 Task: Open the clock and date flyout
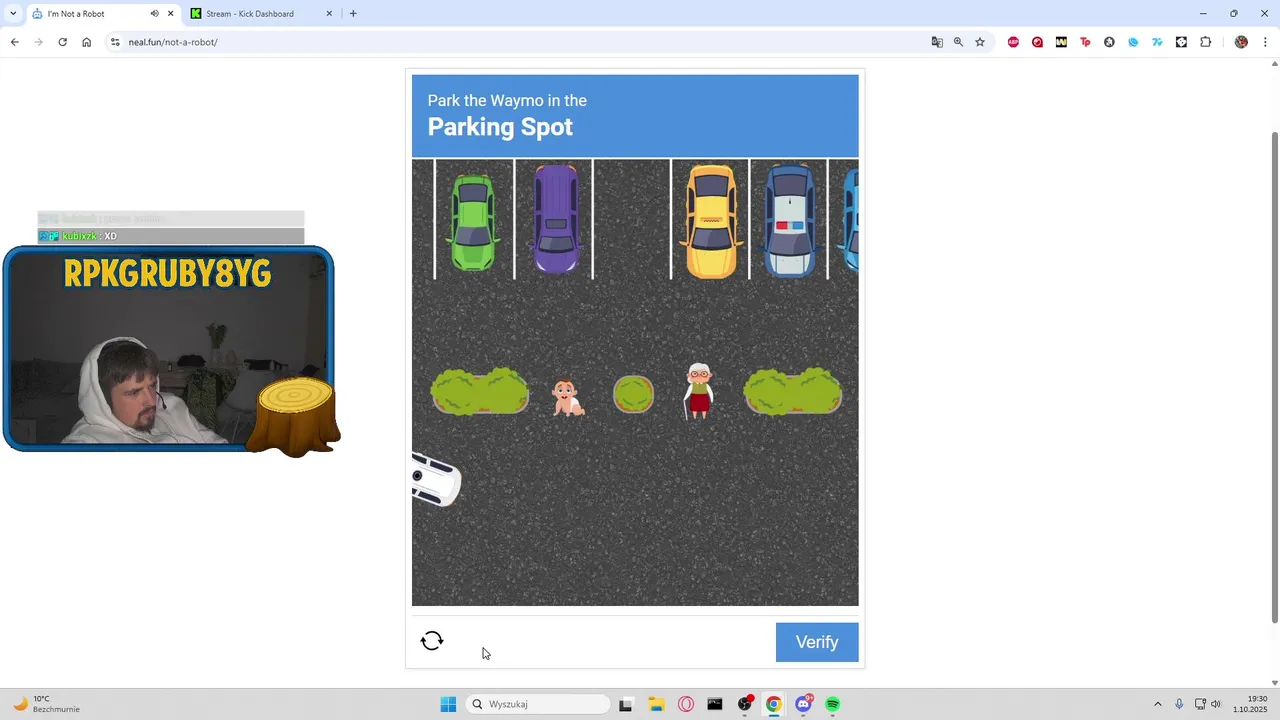1250,704
